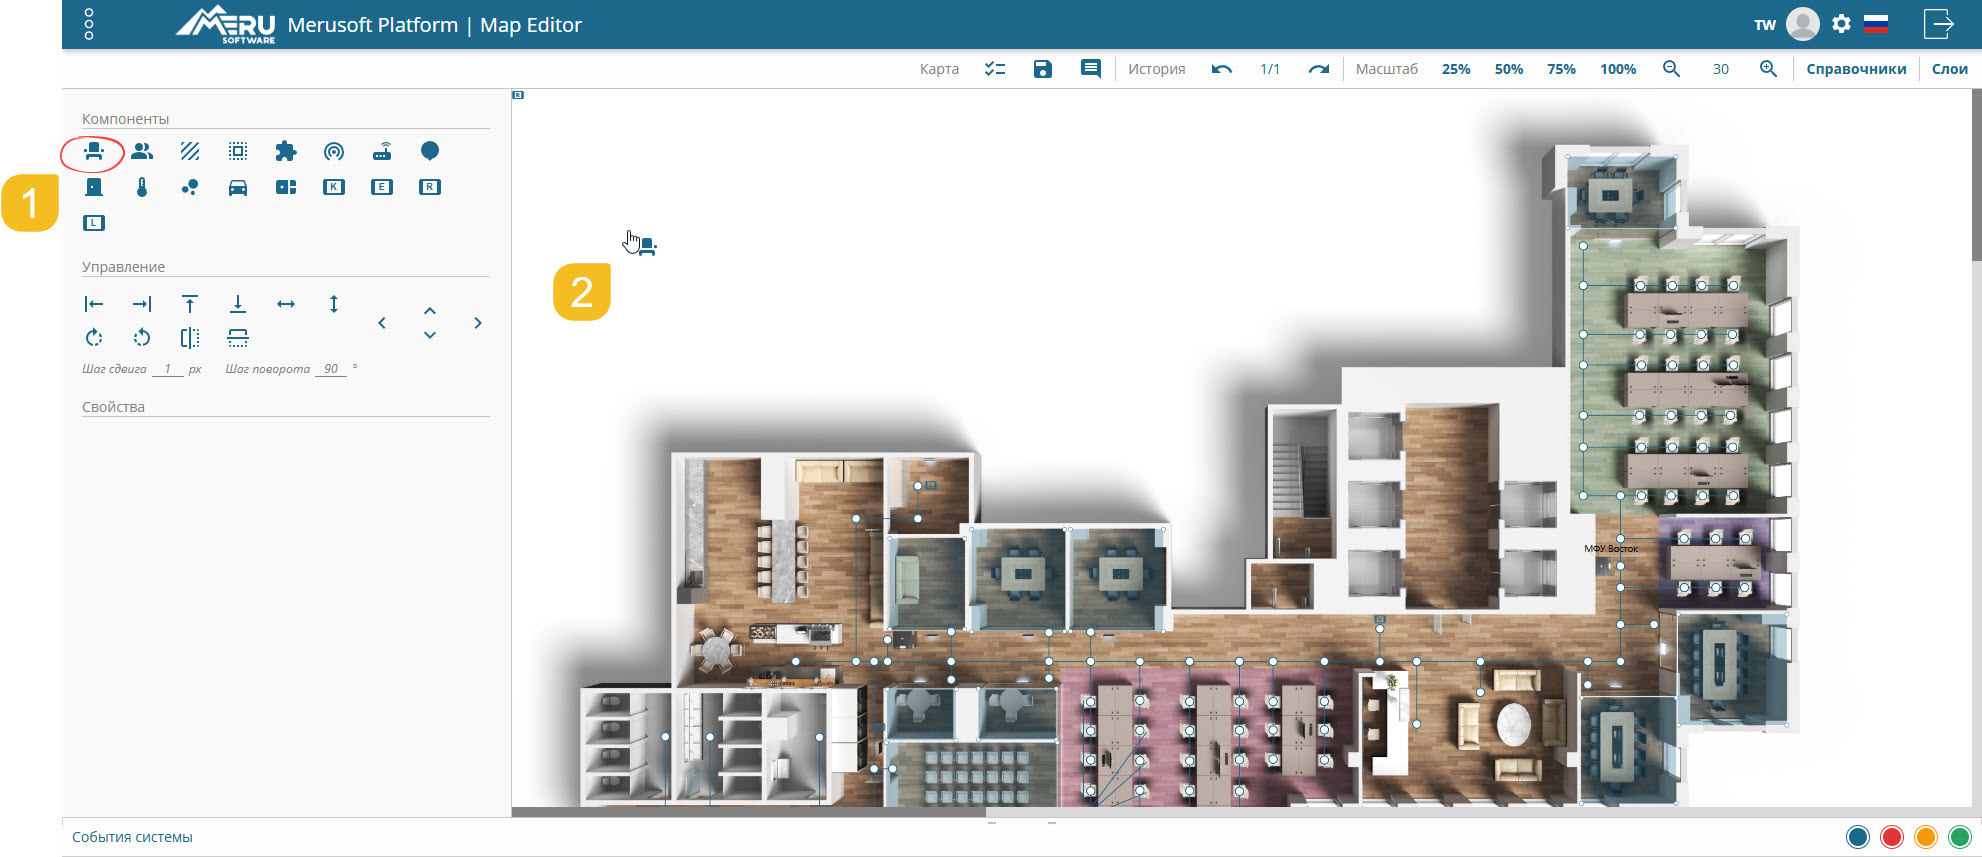Align selection to top edge

[190, 304]
